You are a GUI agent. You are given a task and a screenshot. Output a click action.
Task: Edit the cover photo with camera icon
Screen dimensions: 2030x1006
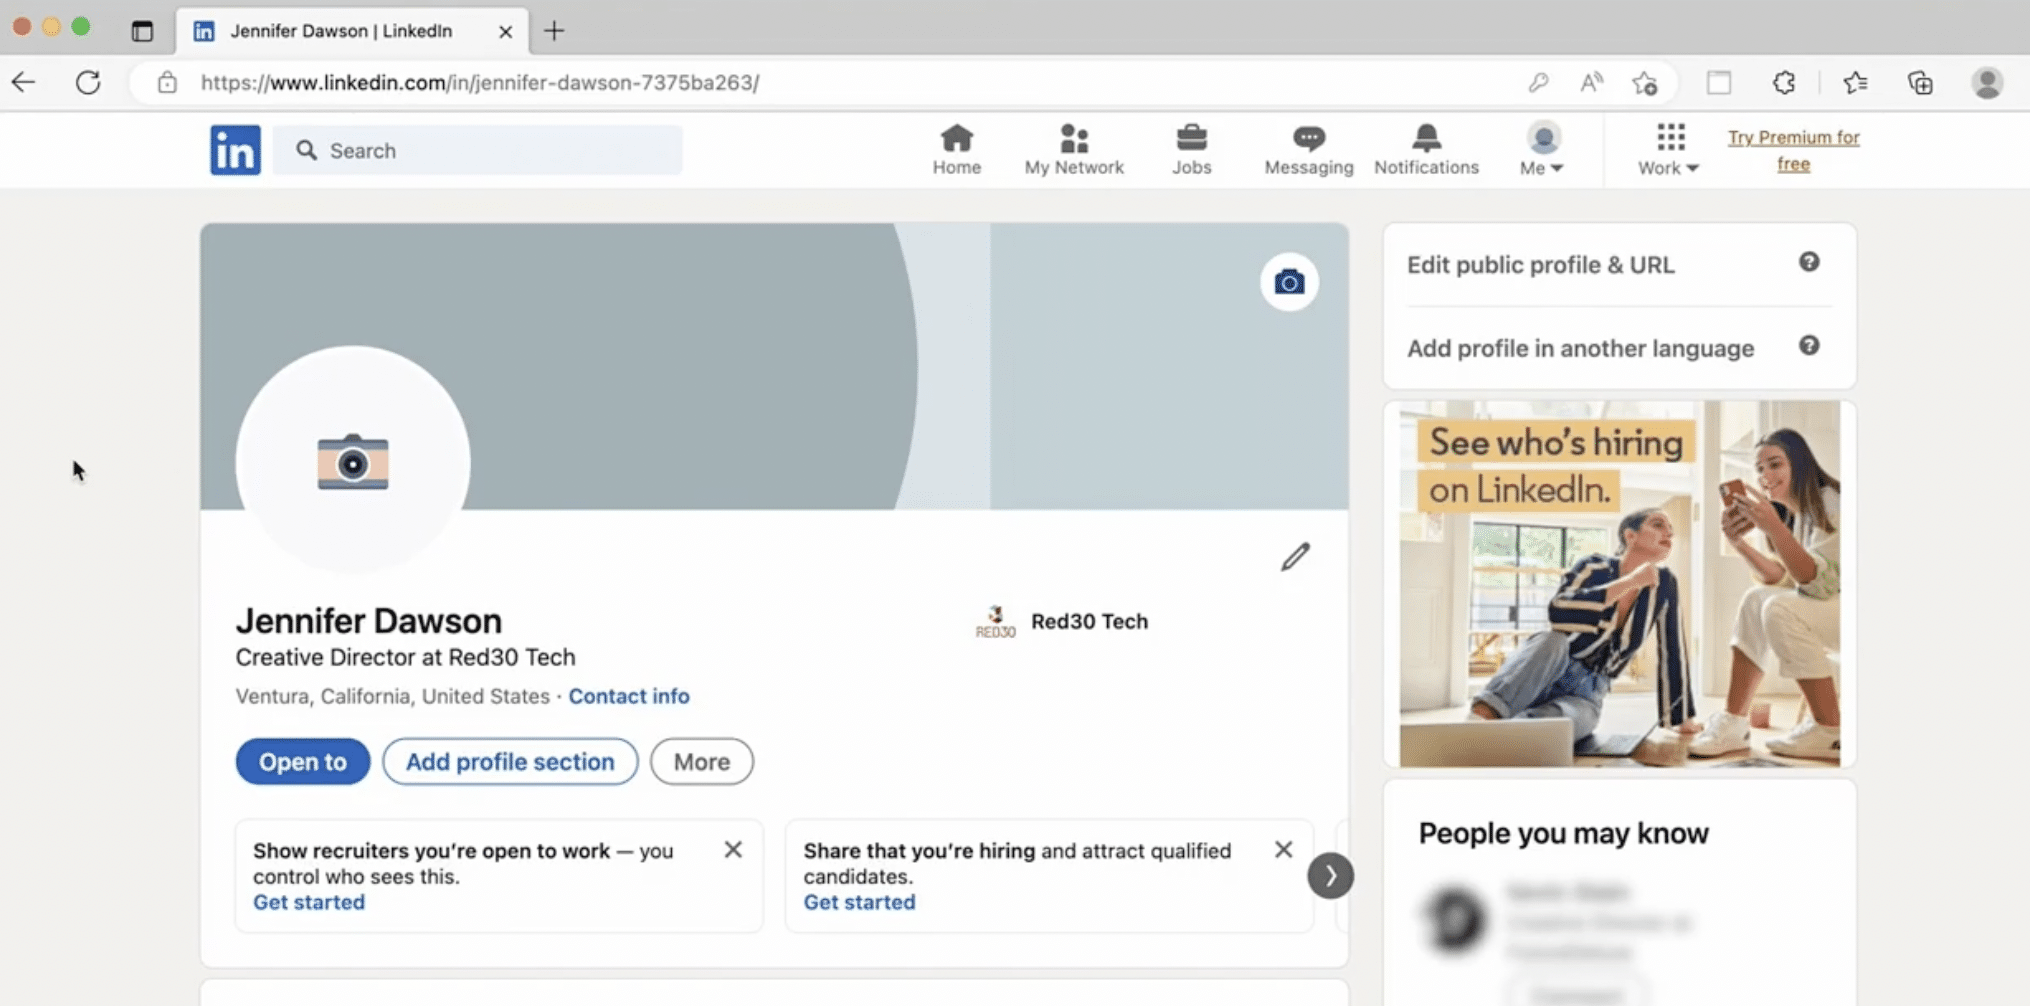tap(1289, 282)
